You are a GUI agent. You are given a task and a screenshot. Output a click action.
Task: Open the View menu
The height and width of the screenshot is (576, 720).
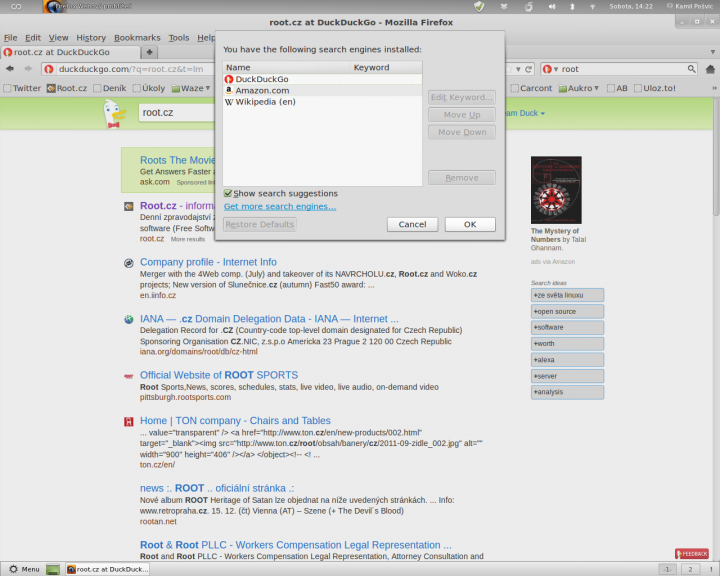[58, 38]
